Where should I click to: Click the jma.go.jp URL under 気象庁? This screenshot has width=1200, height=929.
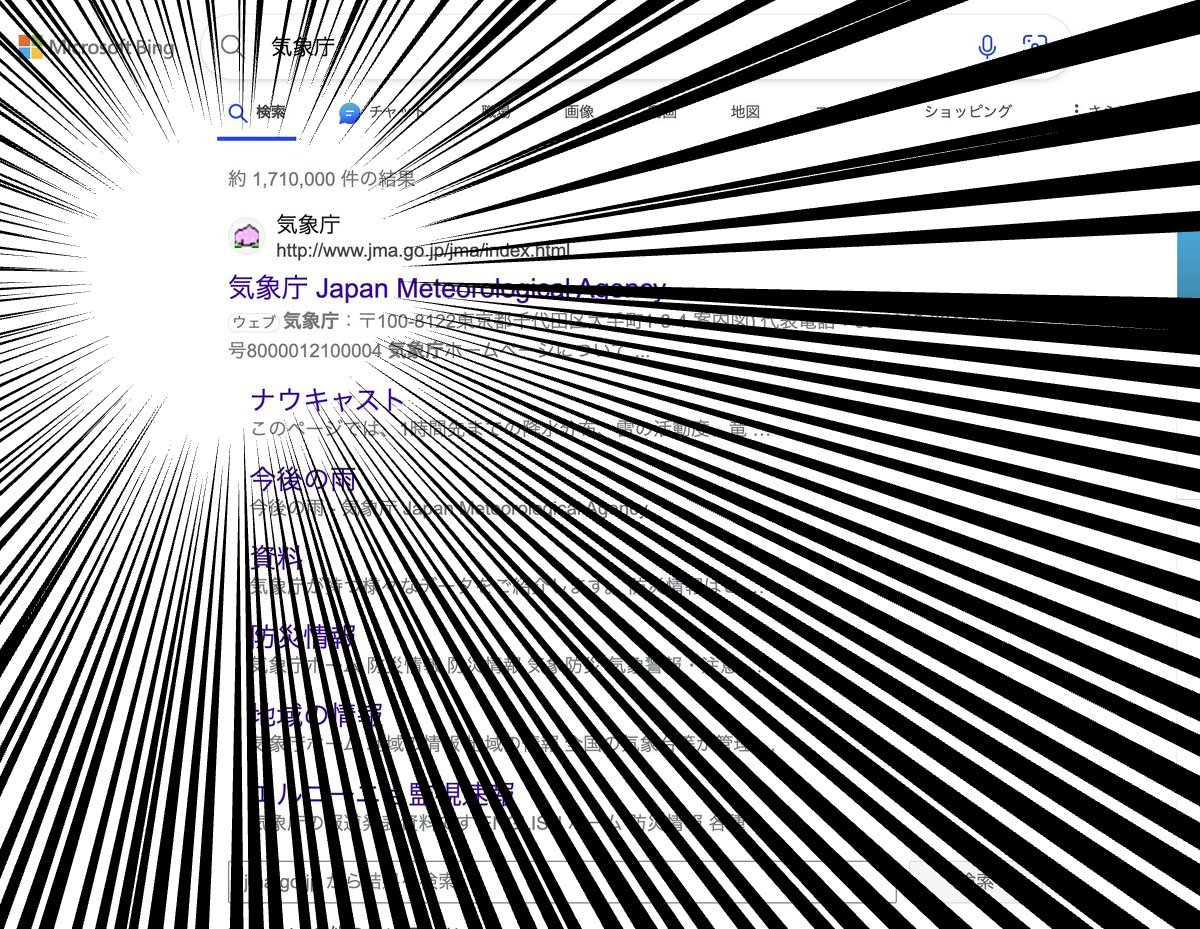coord(422,250)
